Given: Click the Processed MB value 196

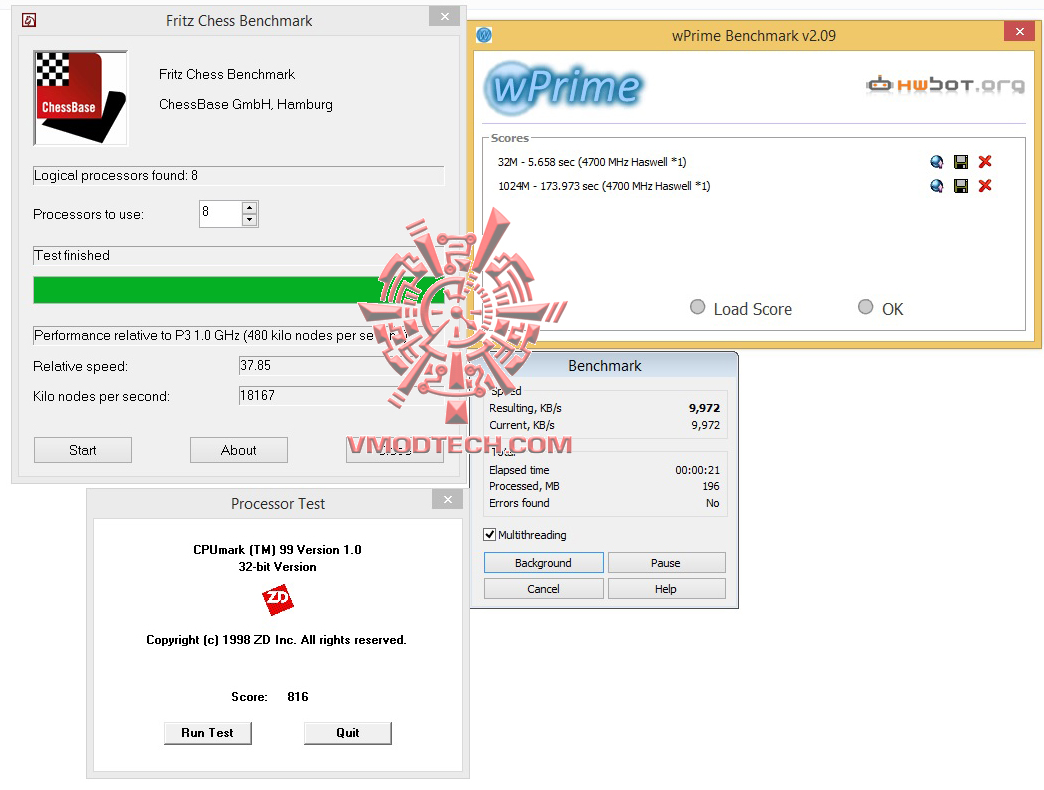Looking at the screenshot, I should click(x=710, y=486).
